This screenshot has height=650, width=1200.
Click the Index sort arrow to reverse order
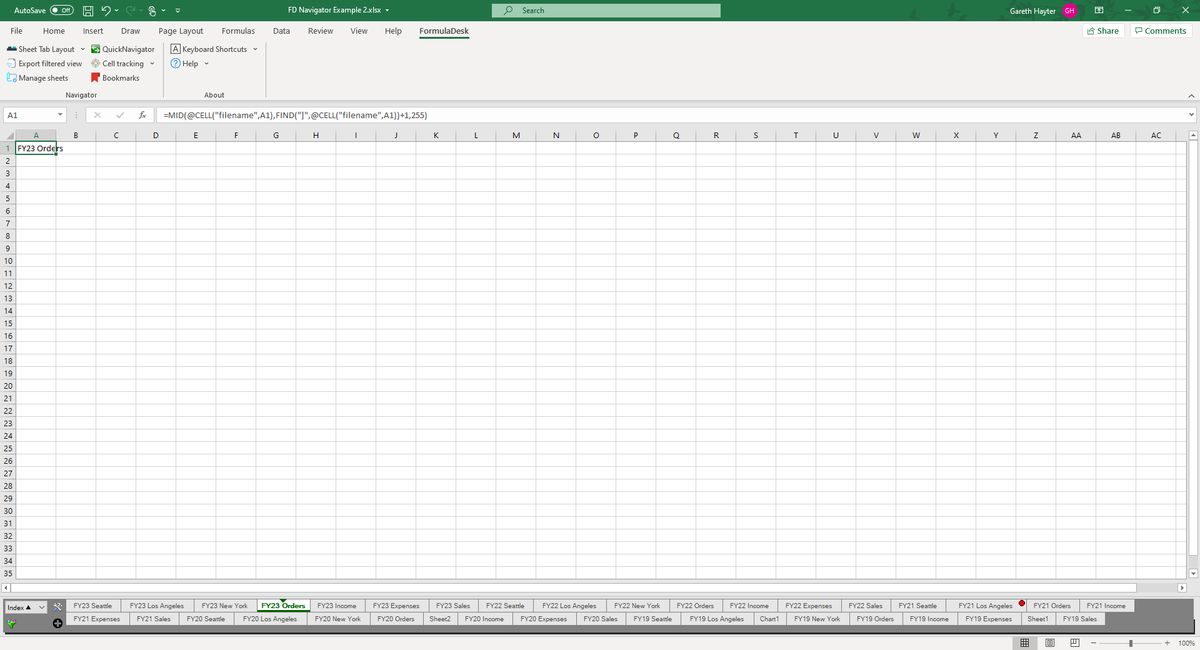click(27, 606)
